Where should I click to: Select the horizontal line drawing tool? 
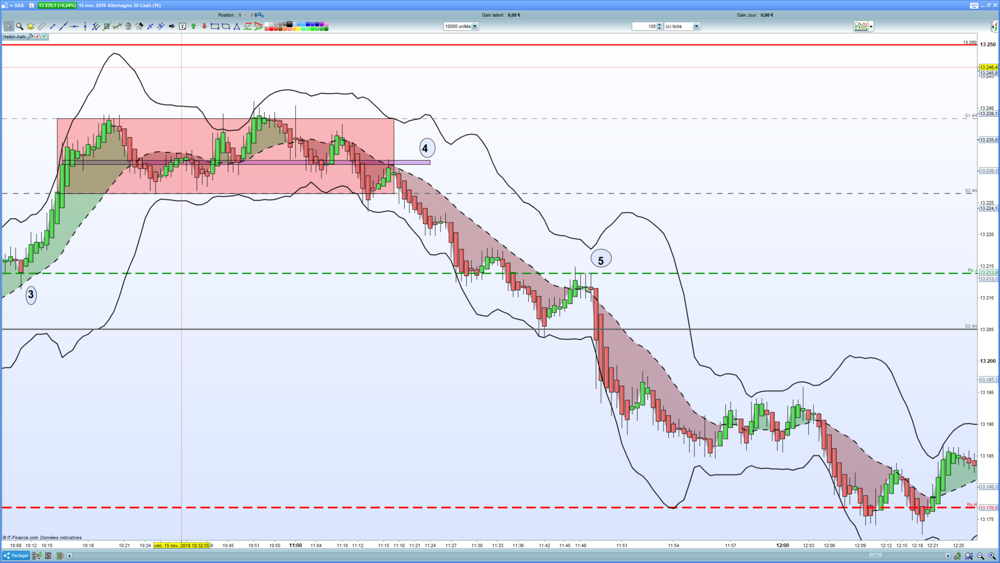[74, 26]
